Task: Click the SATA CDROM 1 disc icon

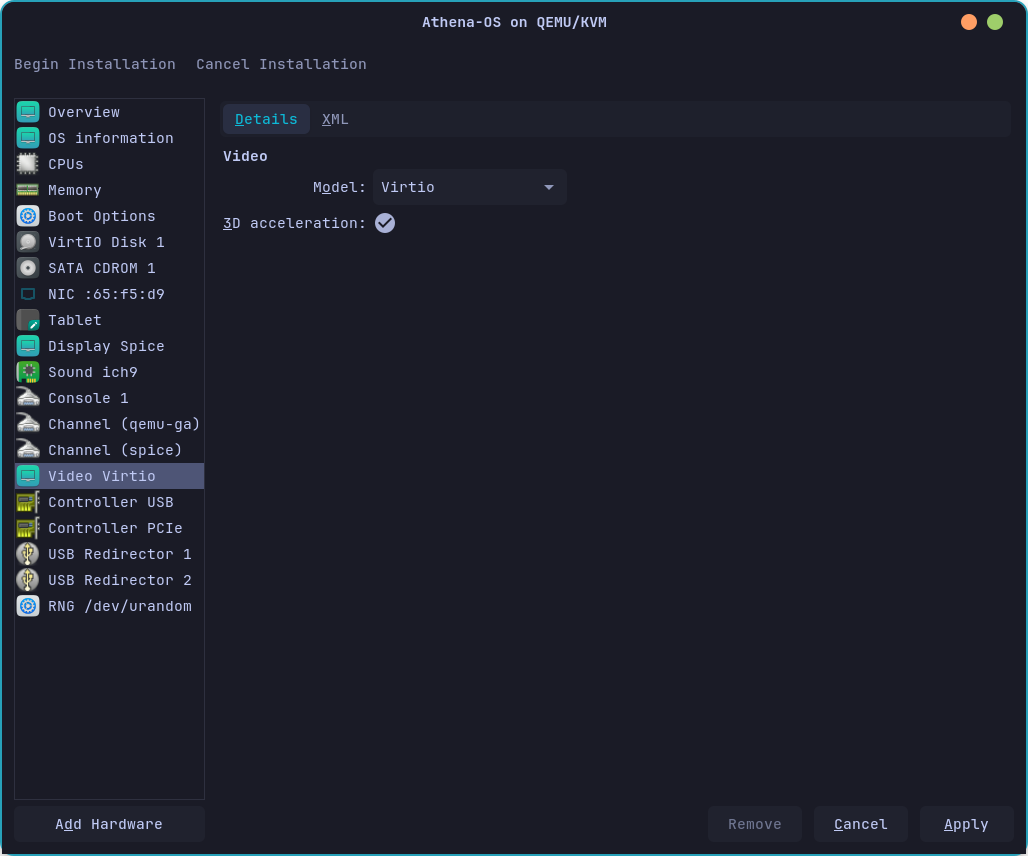Action: 28,268
